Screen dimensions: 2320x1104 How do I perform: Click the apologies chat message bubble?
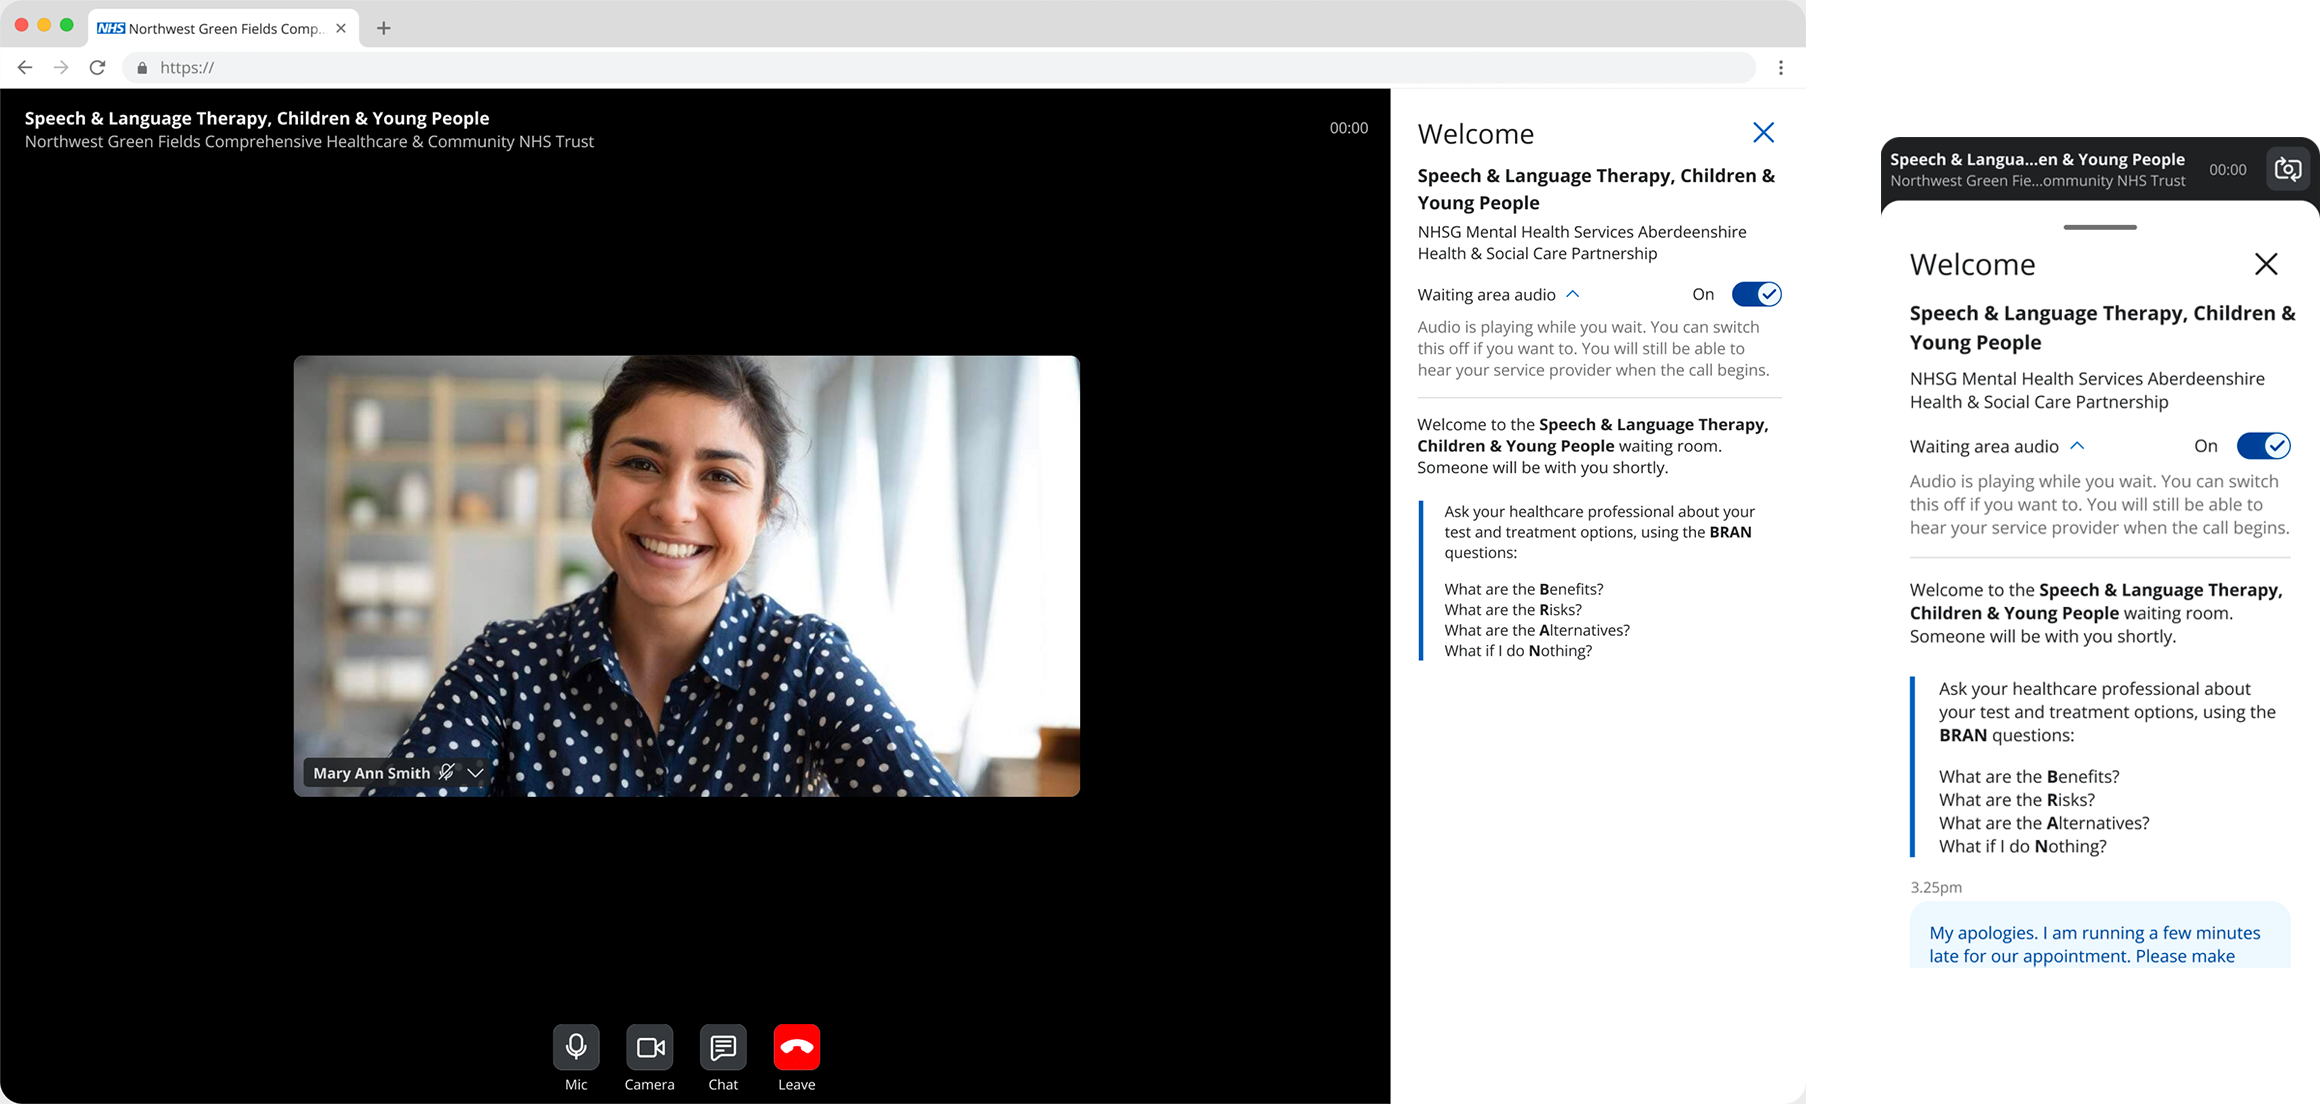tap(2098, 940)
